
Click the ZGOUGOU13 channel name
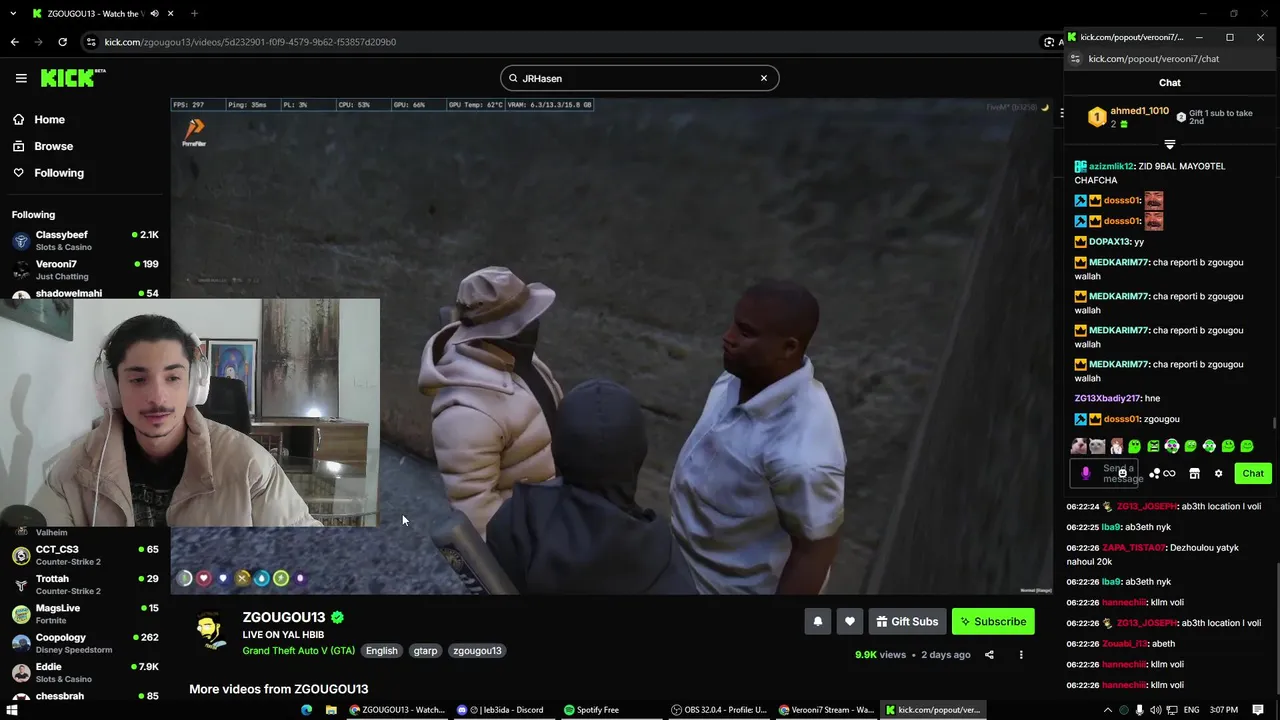tap(284, 617)
